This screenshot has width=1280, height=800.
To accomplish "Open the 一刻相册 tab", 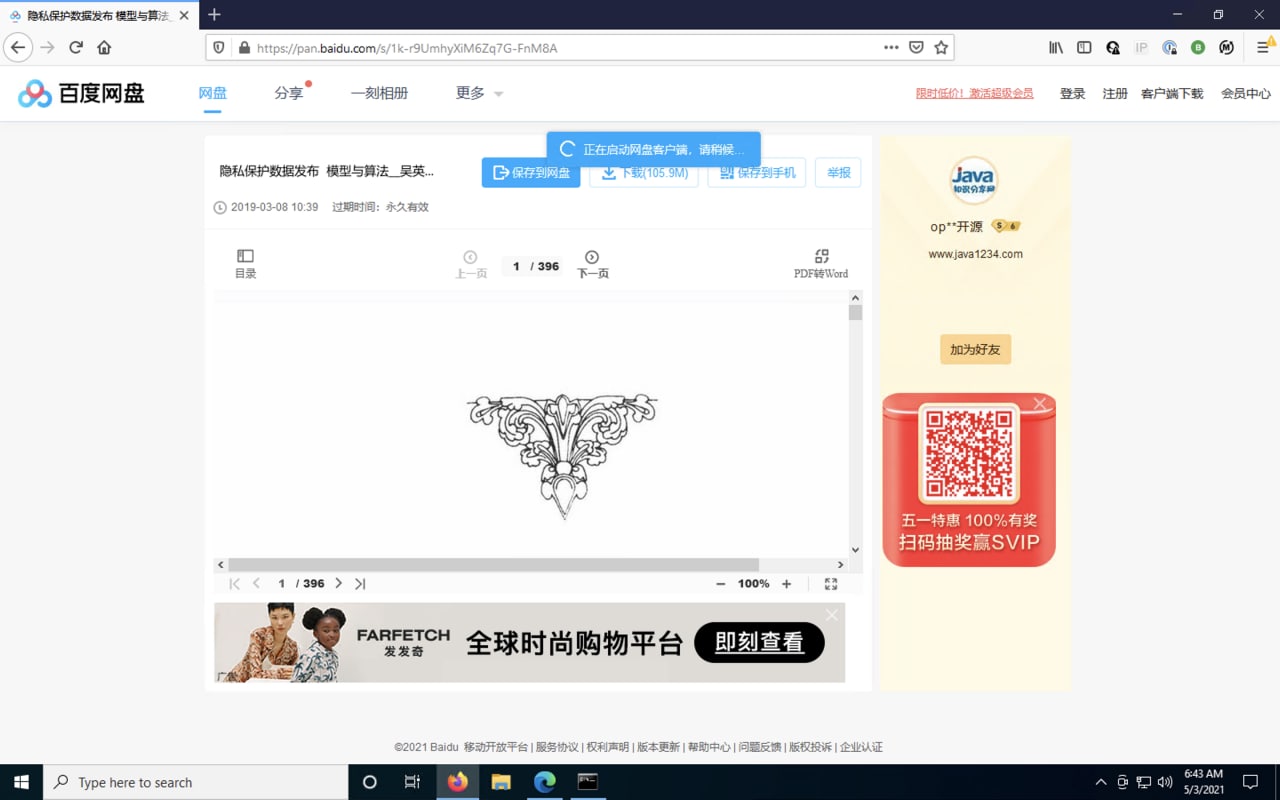I will coord(379,93).
